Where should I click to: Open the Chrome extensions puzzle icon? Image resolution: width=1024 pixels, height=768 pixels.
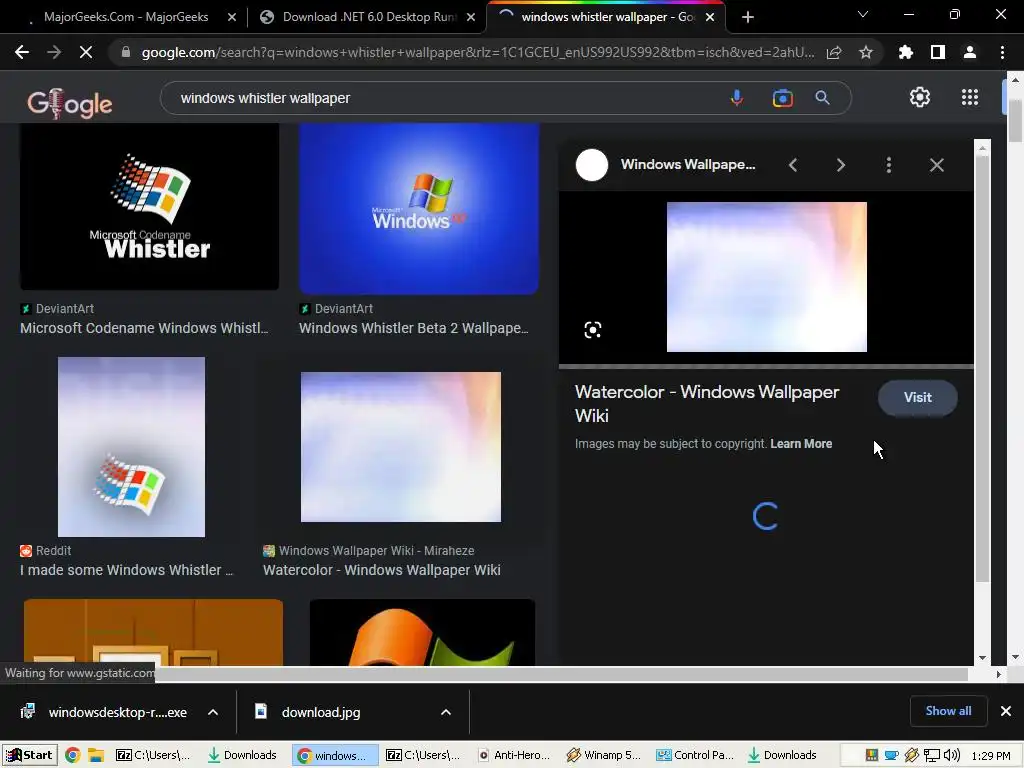[906, 52]
